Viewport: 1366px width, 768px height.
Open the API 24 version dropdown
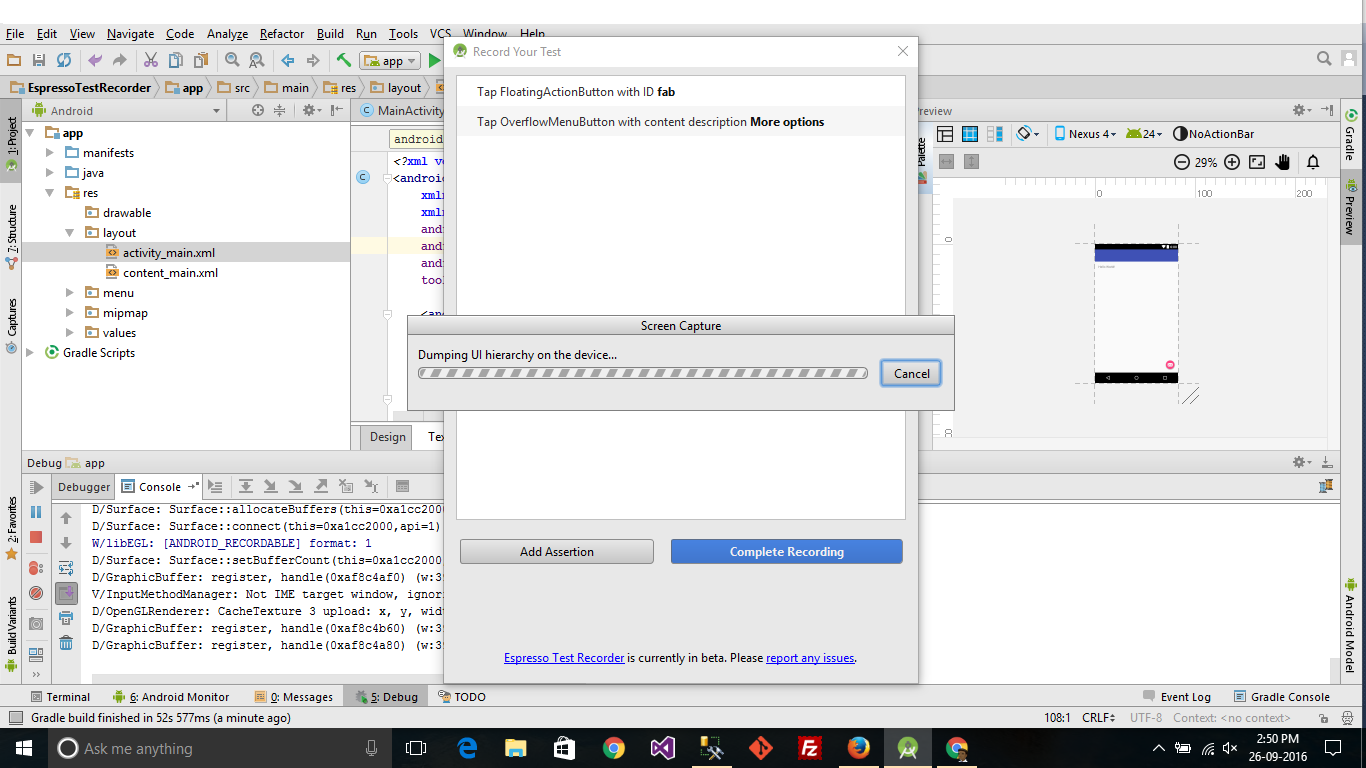tap(1146, 134)
